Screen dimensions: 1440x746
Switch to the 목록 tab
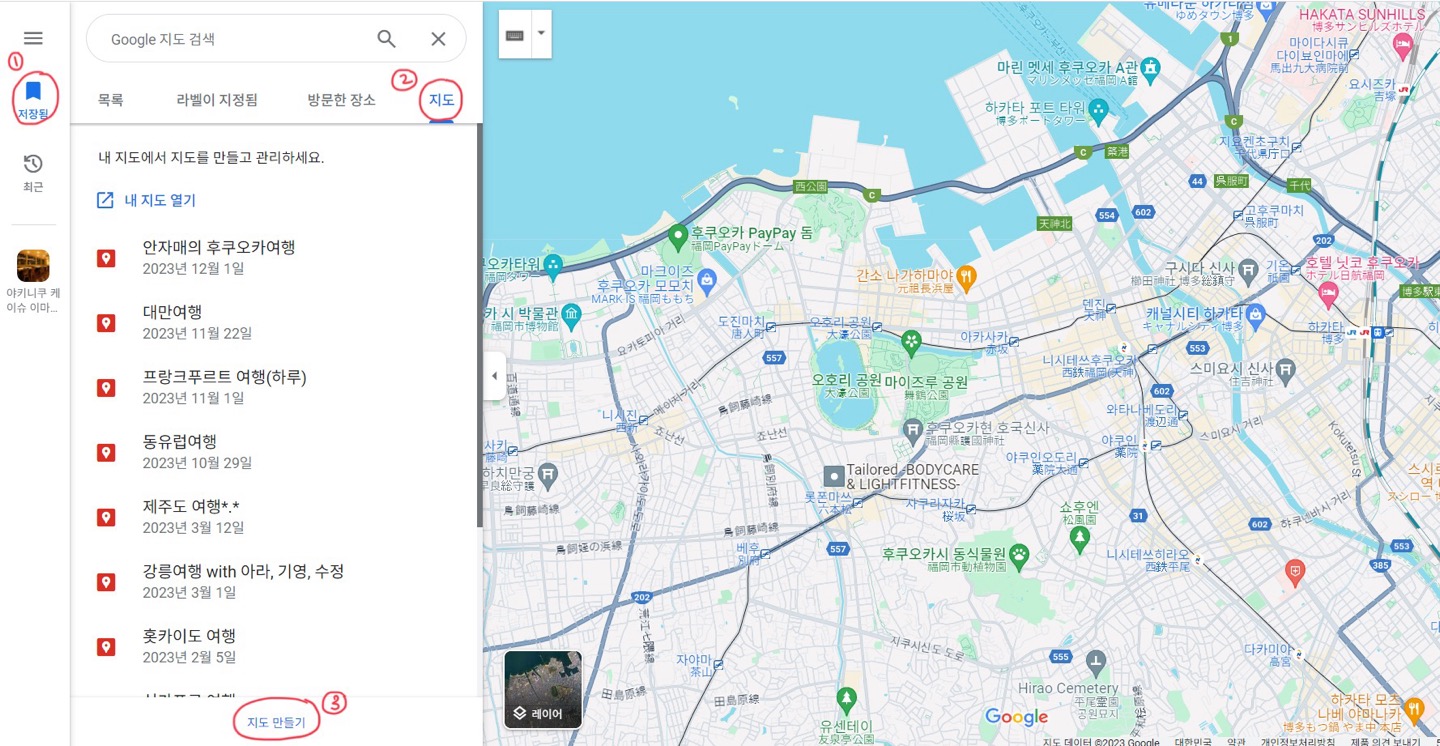110,100
